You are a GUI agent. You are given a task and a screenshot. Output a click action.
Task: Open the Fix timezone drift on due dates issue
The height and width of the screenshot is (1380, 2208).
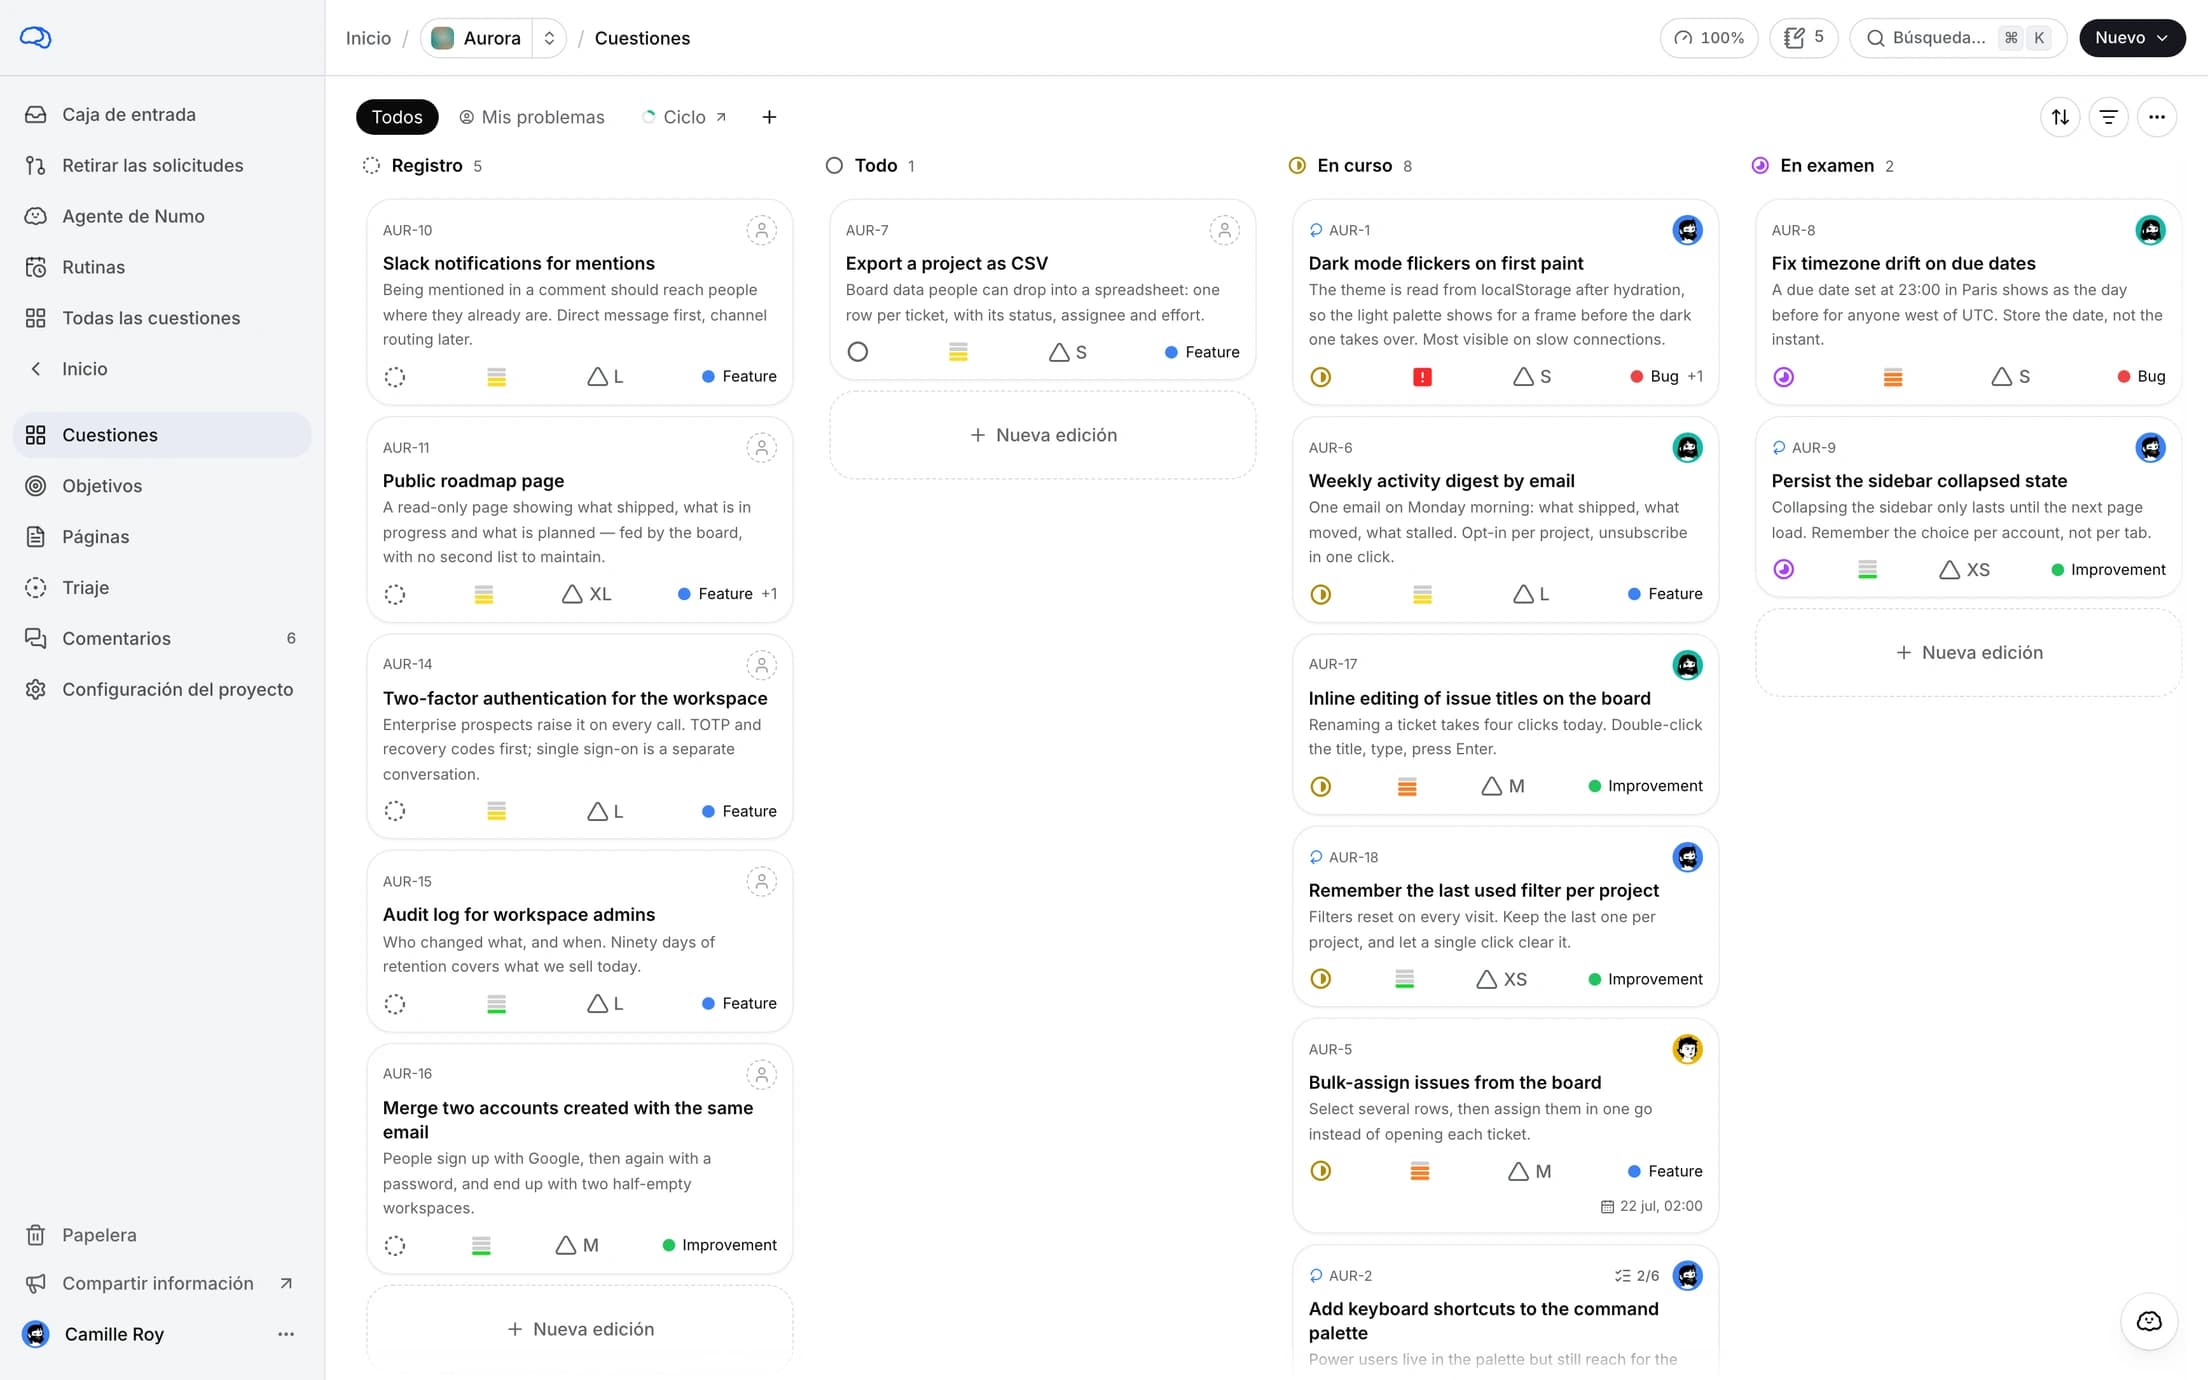(1903, 264)
